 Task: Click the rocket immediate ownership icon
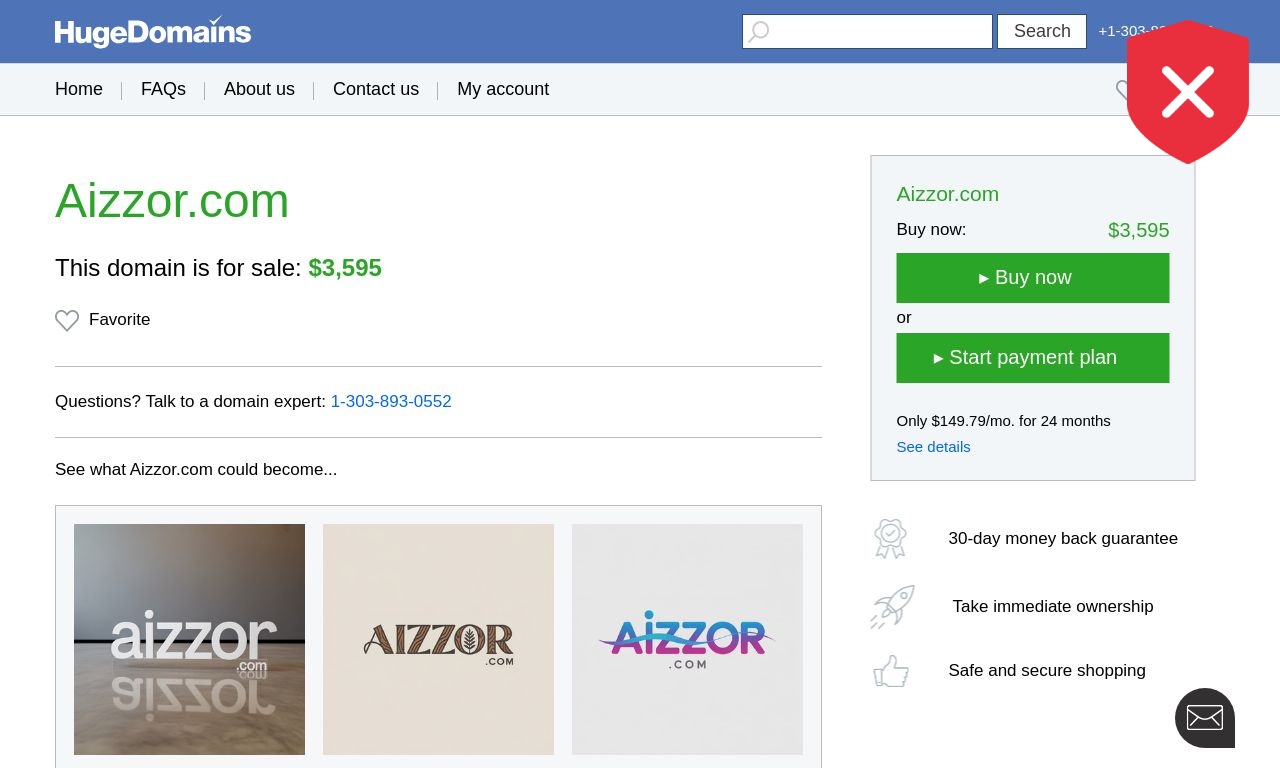click(x=892, y=607)
